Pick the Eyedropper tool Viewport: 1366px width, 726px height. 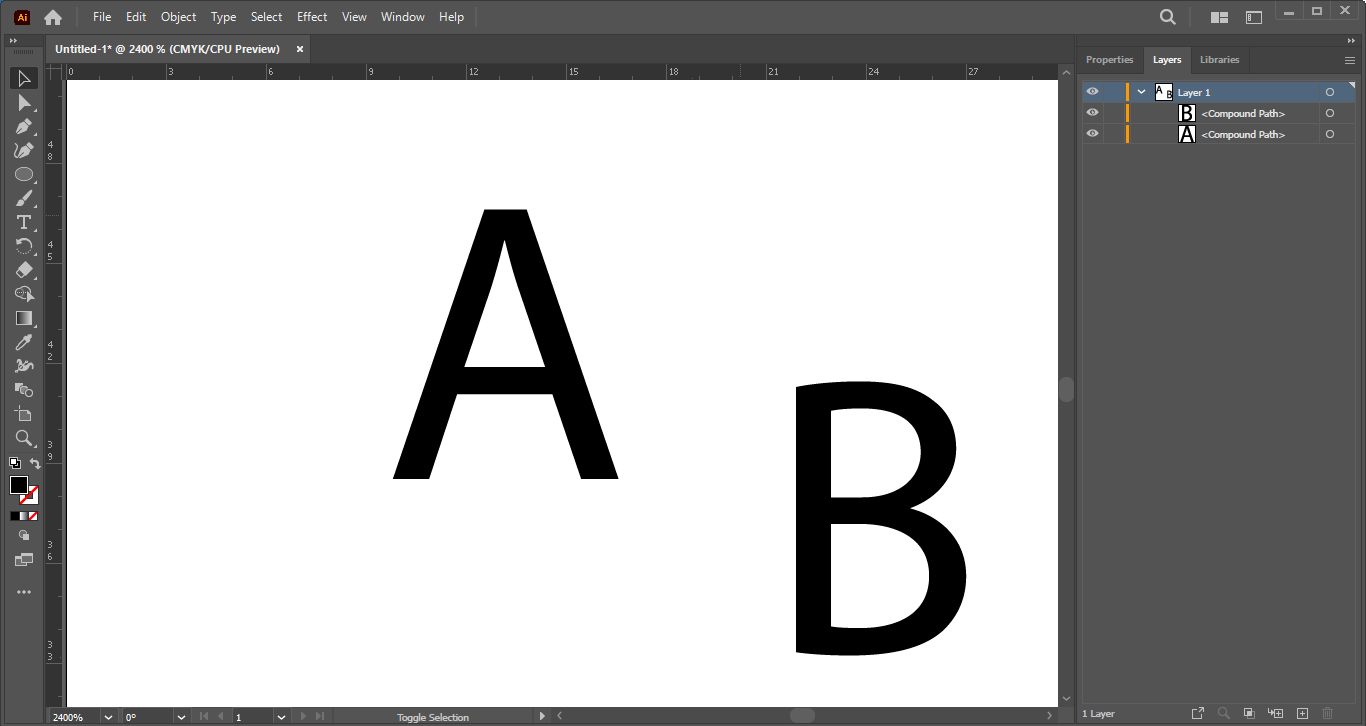point(24,342)
